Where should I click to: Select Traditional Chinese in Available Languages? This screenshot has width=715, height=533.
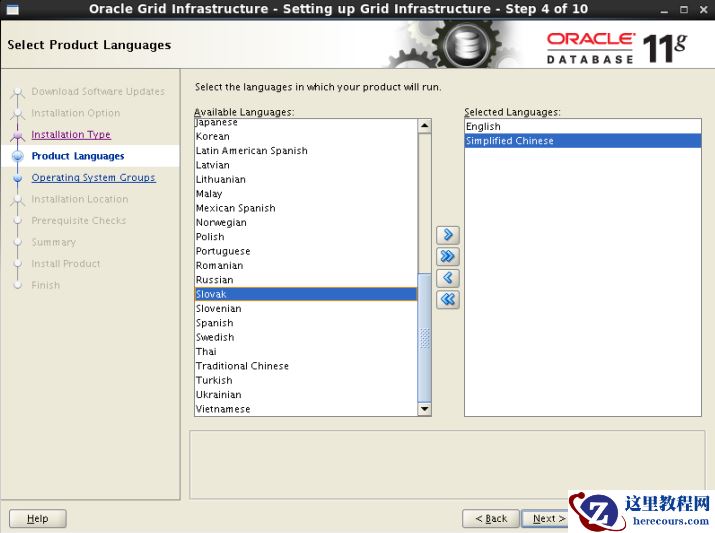(x=306, y=366)
